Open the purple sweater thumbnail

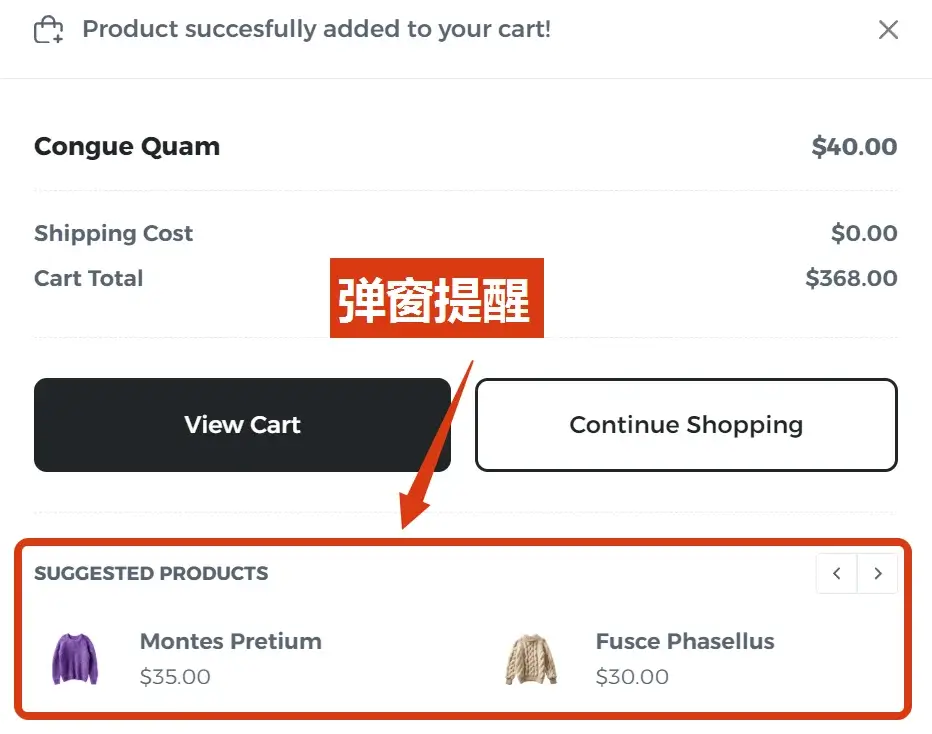point(75,658)
